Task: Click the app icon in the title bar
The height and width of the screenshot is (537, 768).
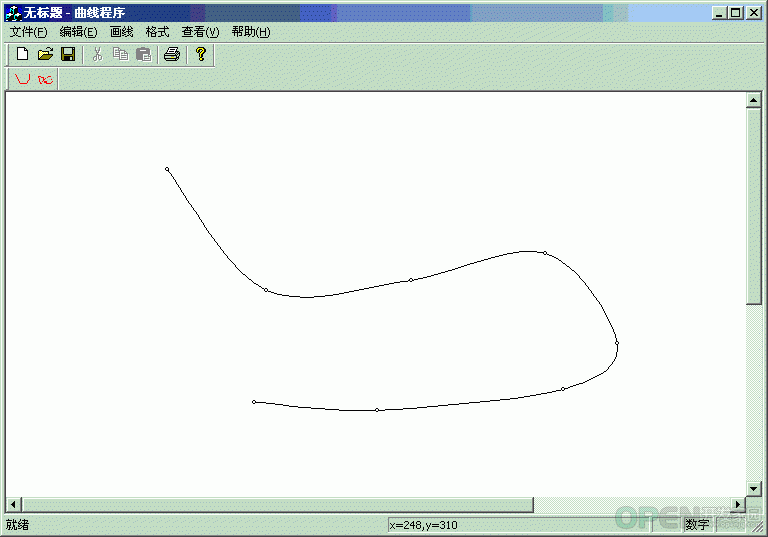Action: (13, 13)
